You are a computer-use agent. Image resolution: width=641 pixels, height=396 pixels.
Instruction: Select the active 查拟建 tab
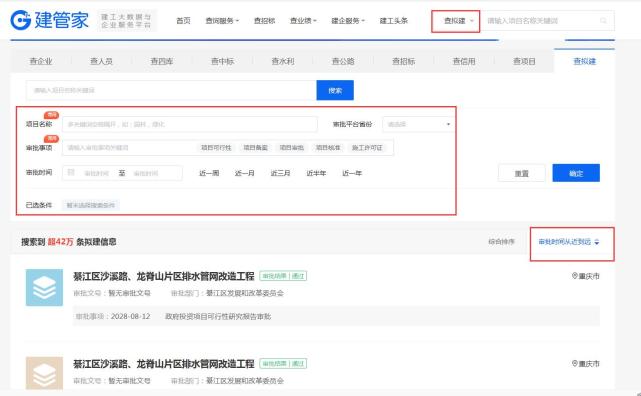[585, 61]
